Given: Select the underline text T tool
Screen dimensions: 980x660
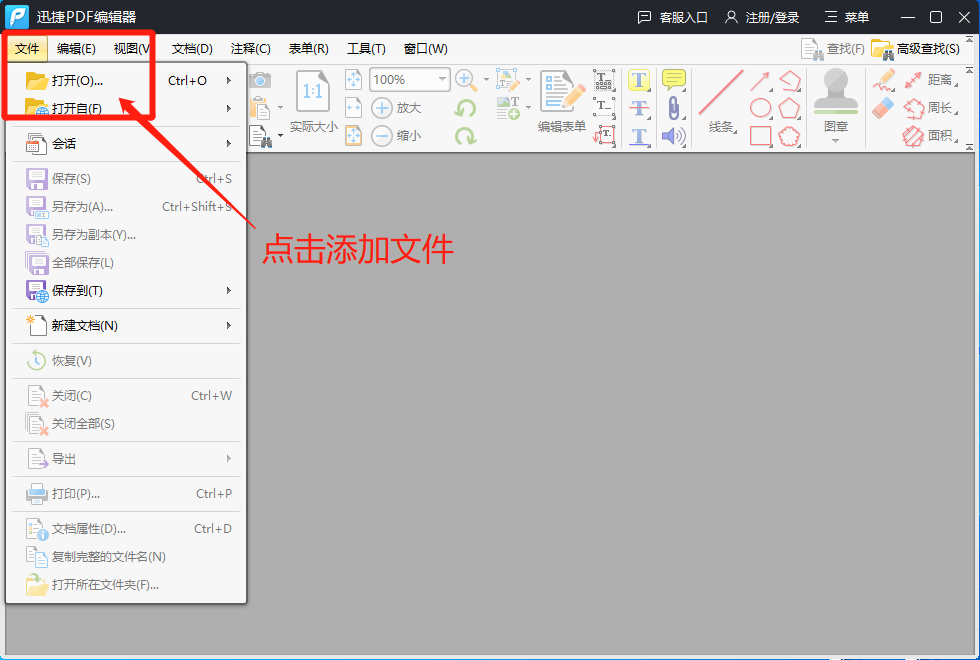Looking at the screenshot, I should (639, 136).
